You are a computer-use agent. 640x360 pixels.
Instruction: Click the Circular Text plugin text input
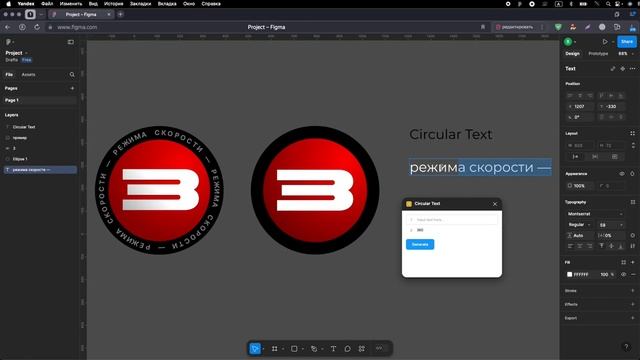pyautogui.click(x=452, y=220)
